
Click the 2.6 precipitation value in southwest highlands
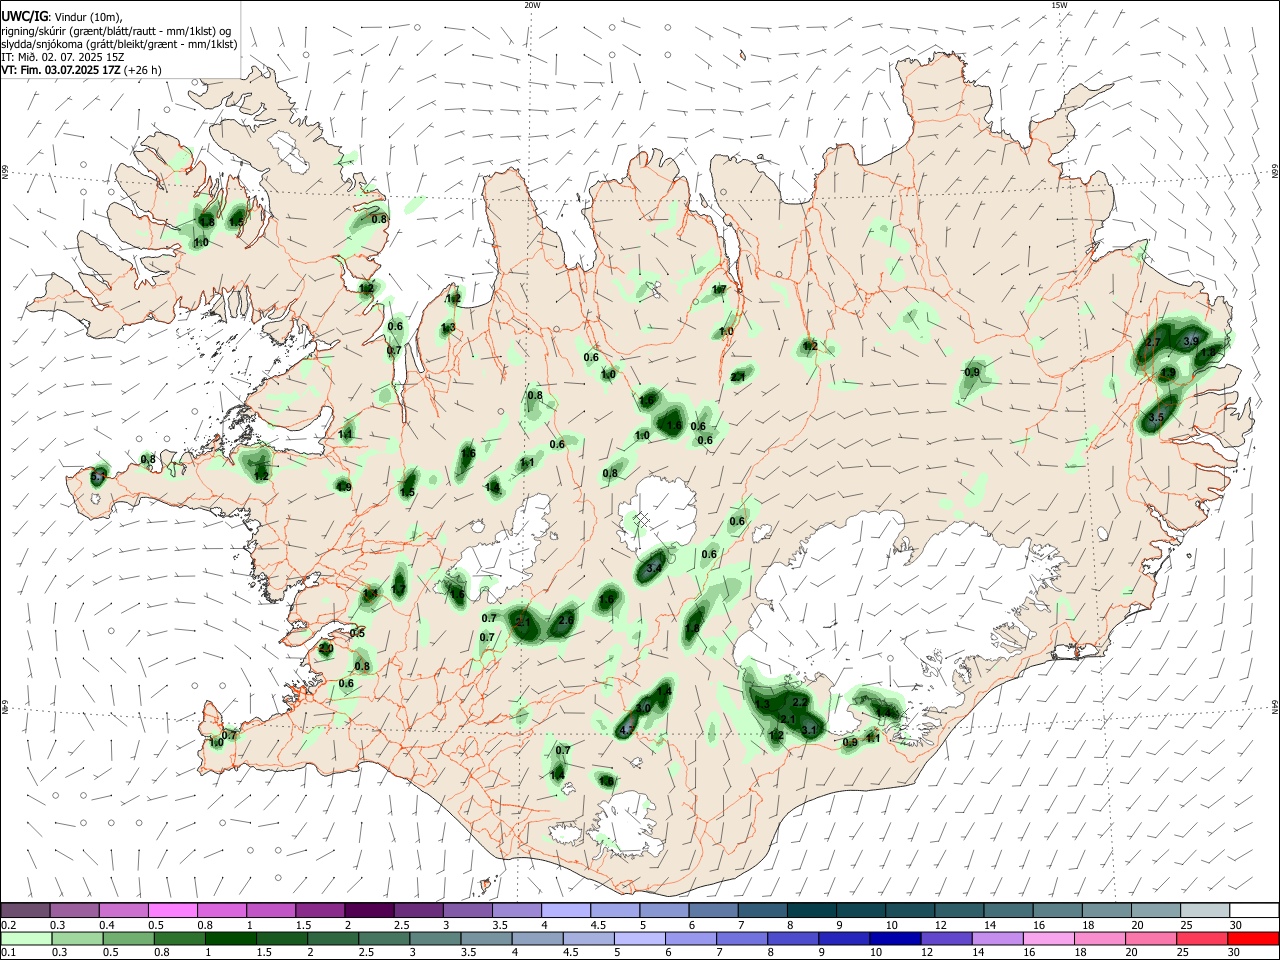pyautogui.click(x=565, y=621)
